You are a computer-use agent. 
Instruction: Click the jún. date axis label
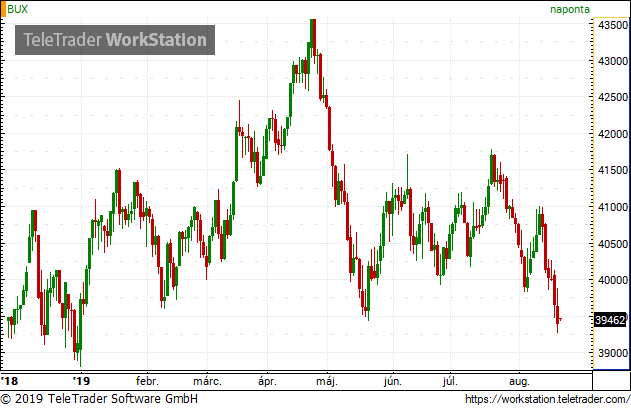click(393, 381)
